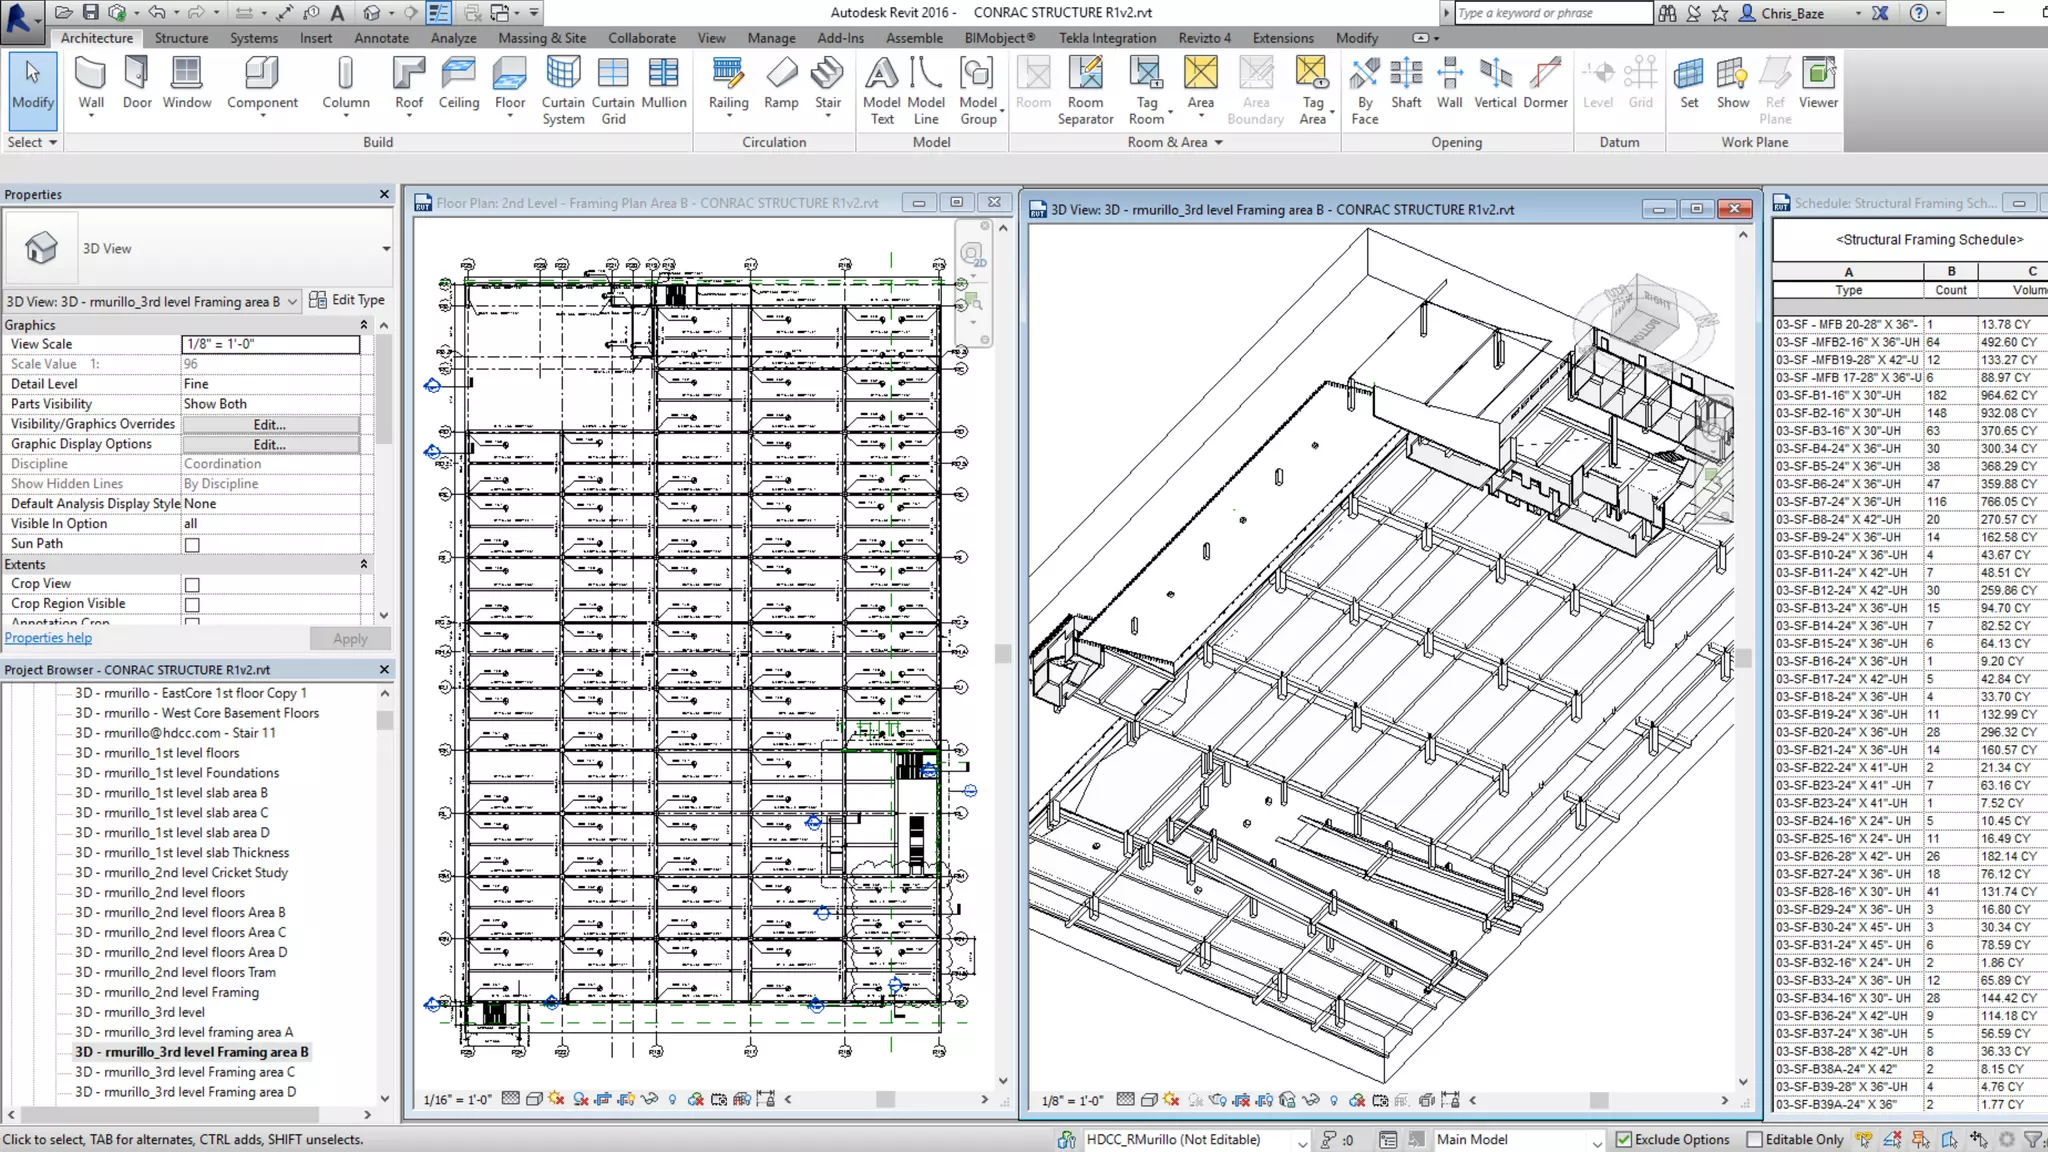Open the Annotate ribbon tab

pyautogui.click(x=381, y=38)
